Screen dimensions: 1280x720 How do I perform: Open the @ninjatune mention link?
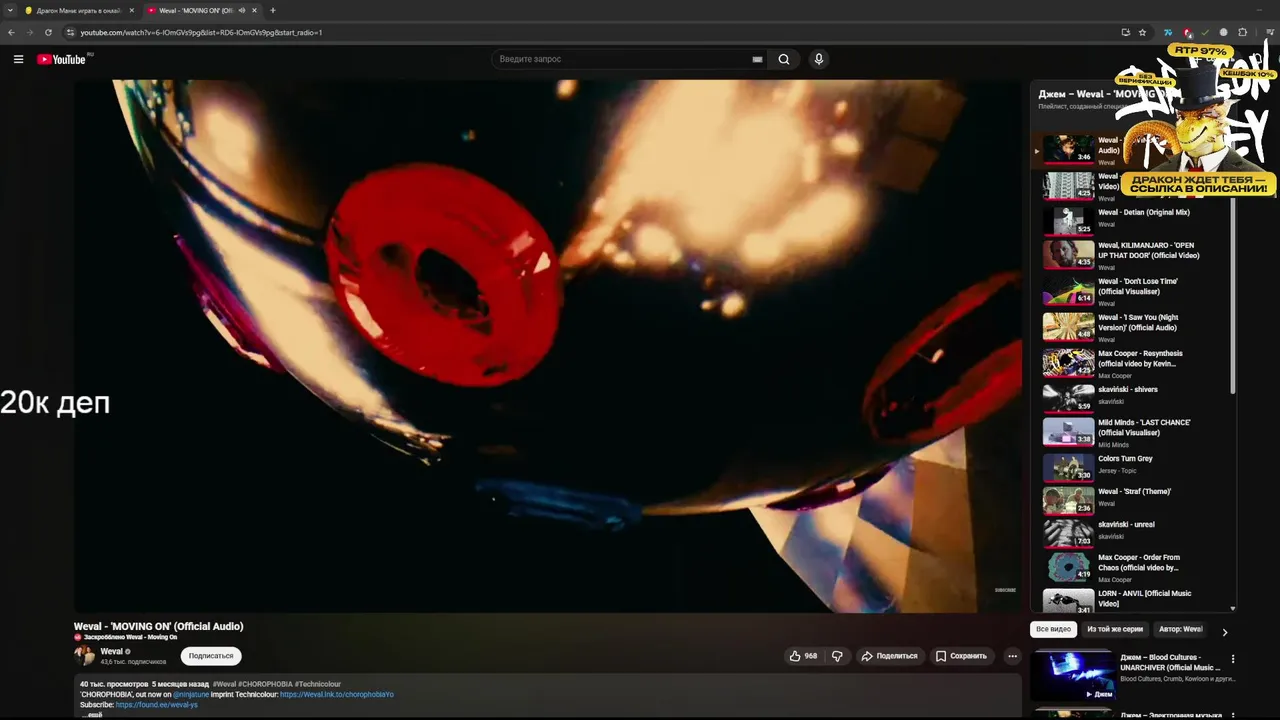coord(189,694)
